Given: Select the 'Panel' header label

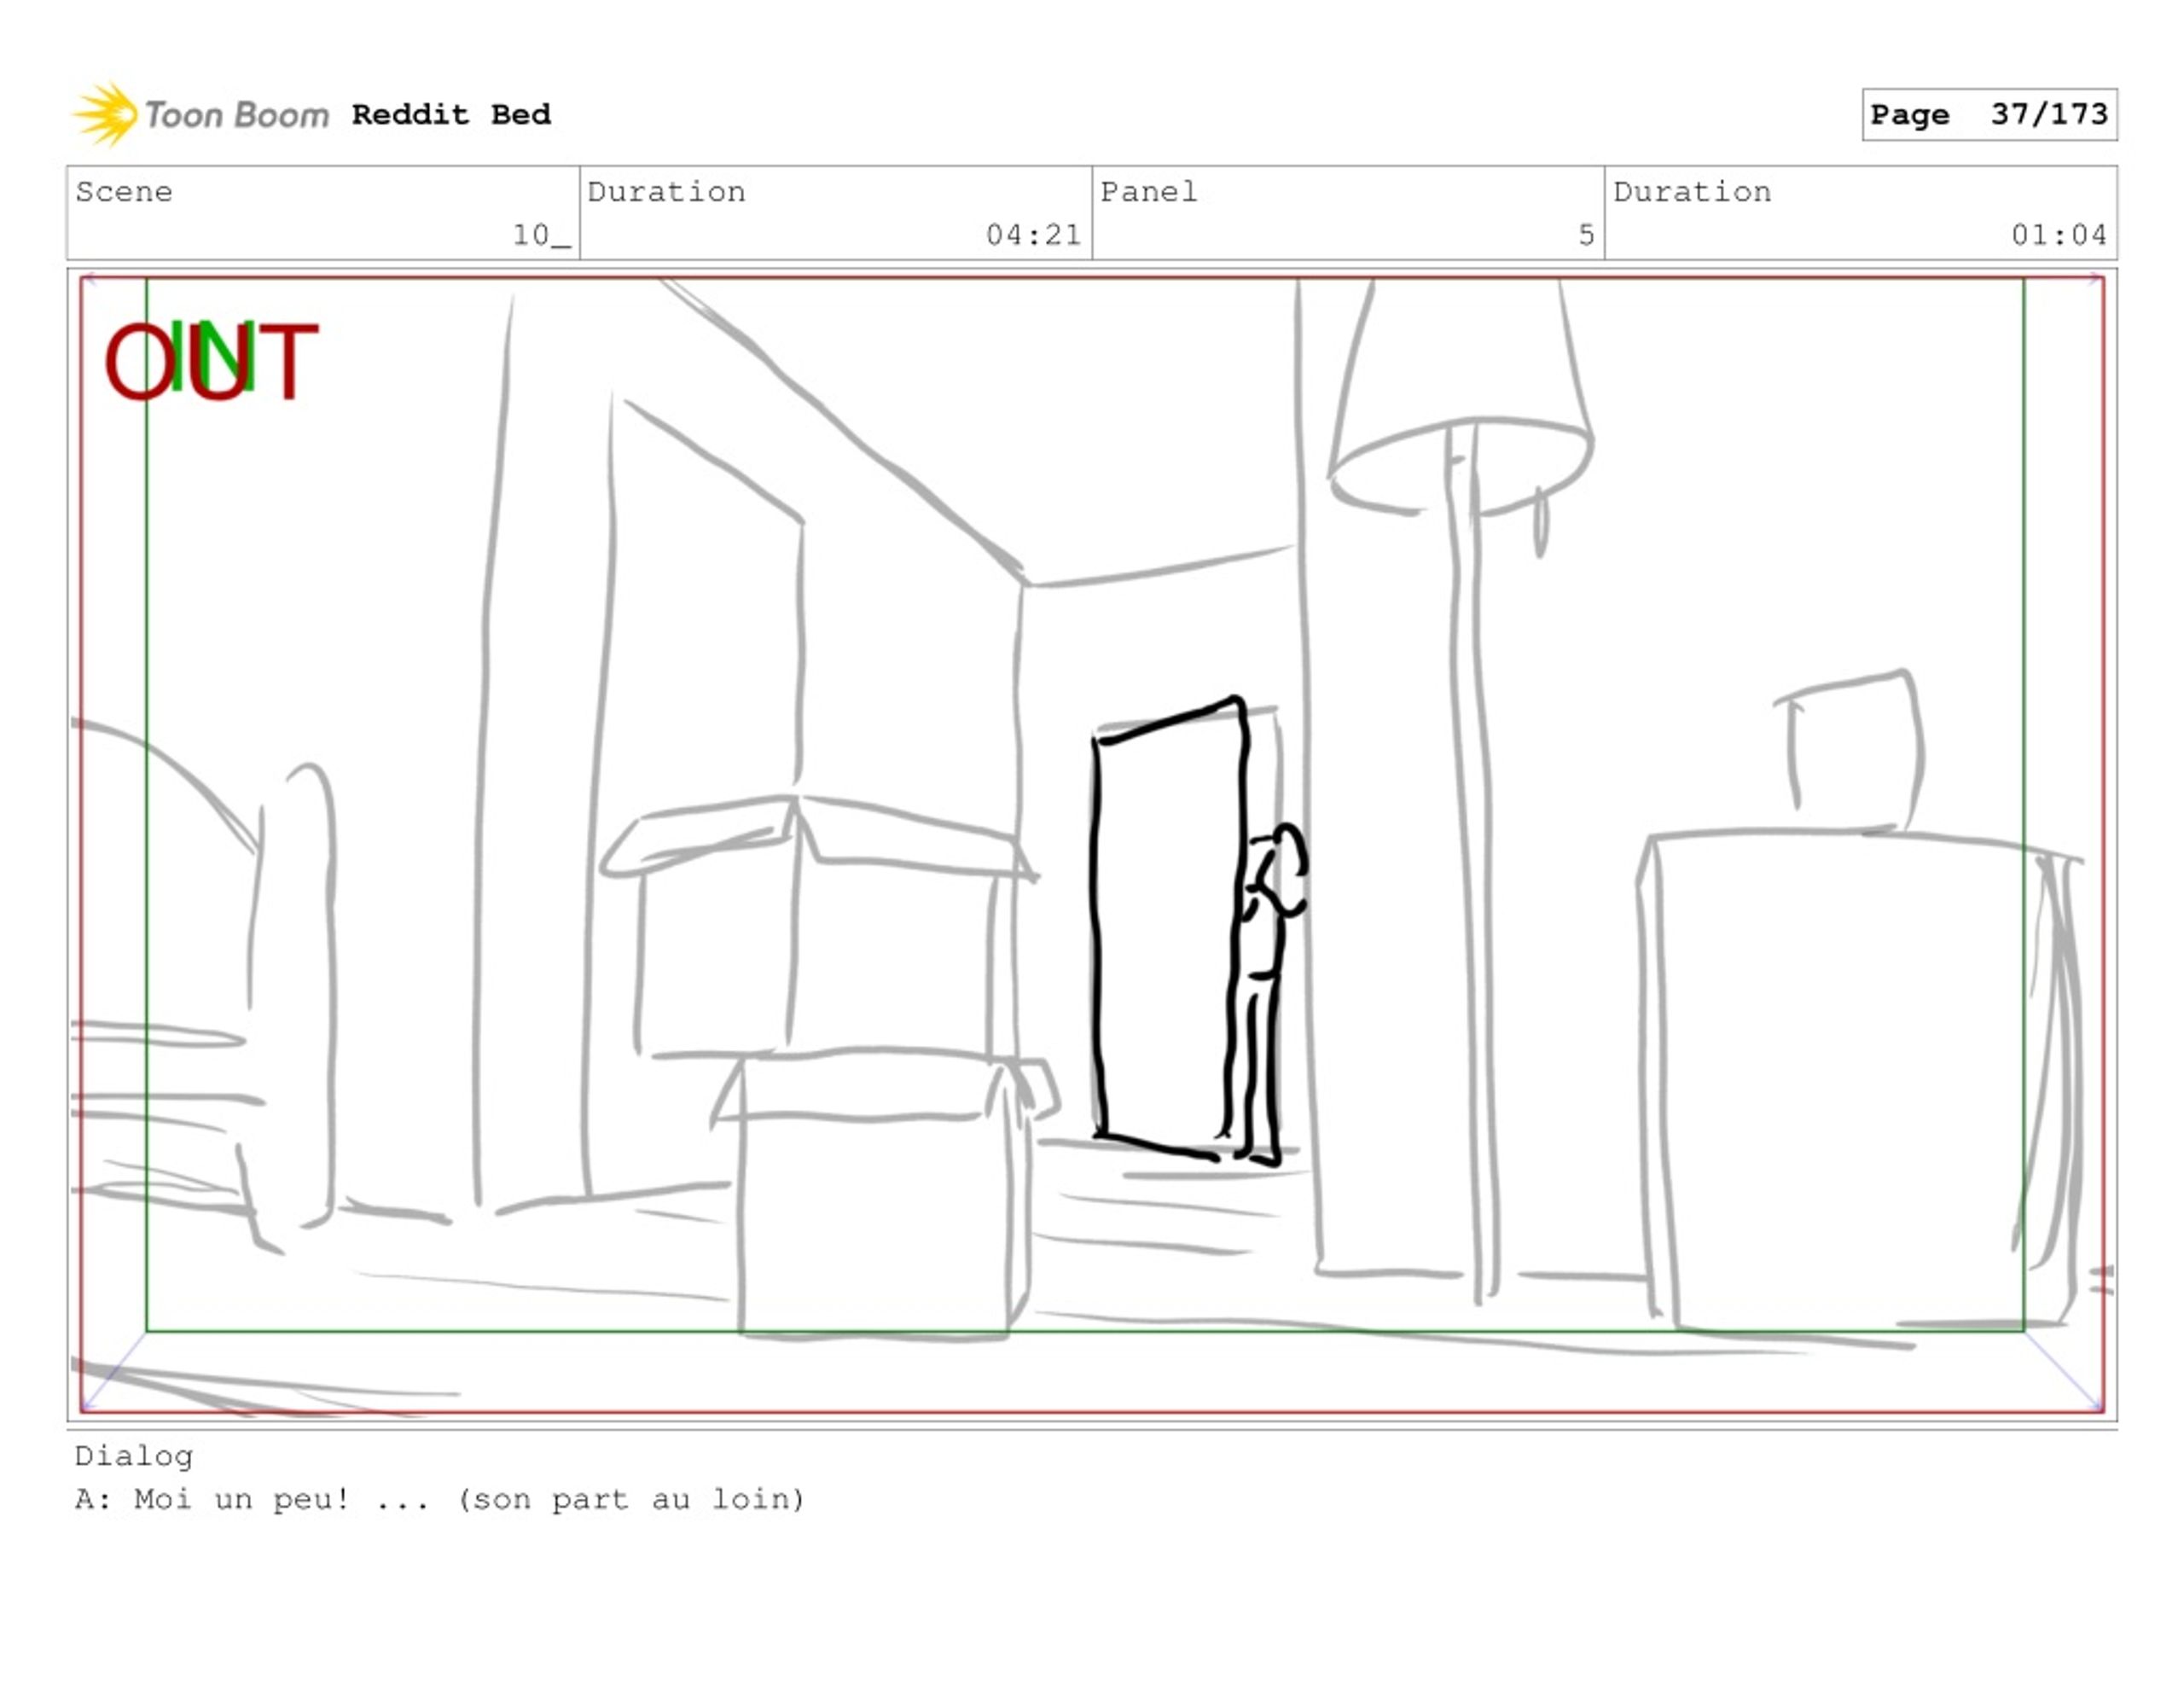Looking at the screenshot, I should [1148, 191].
